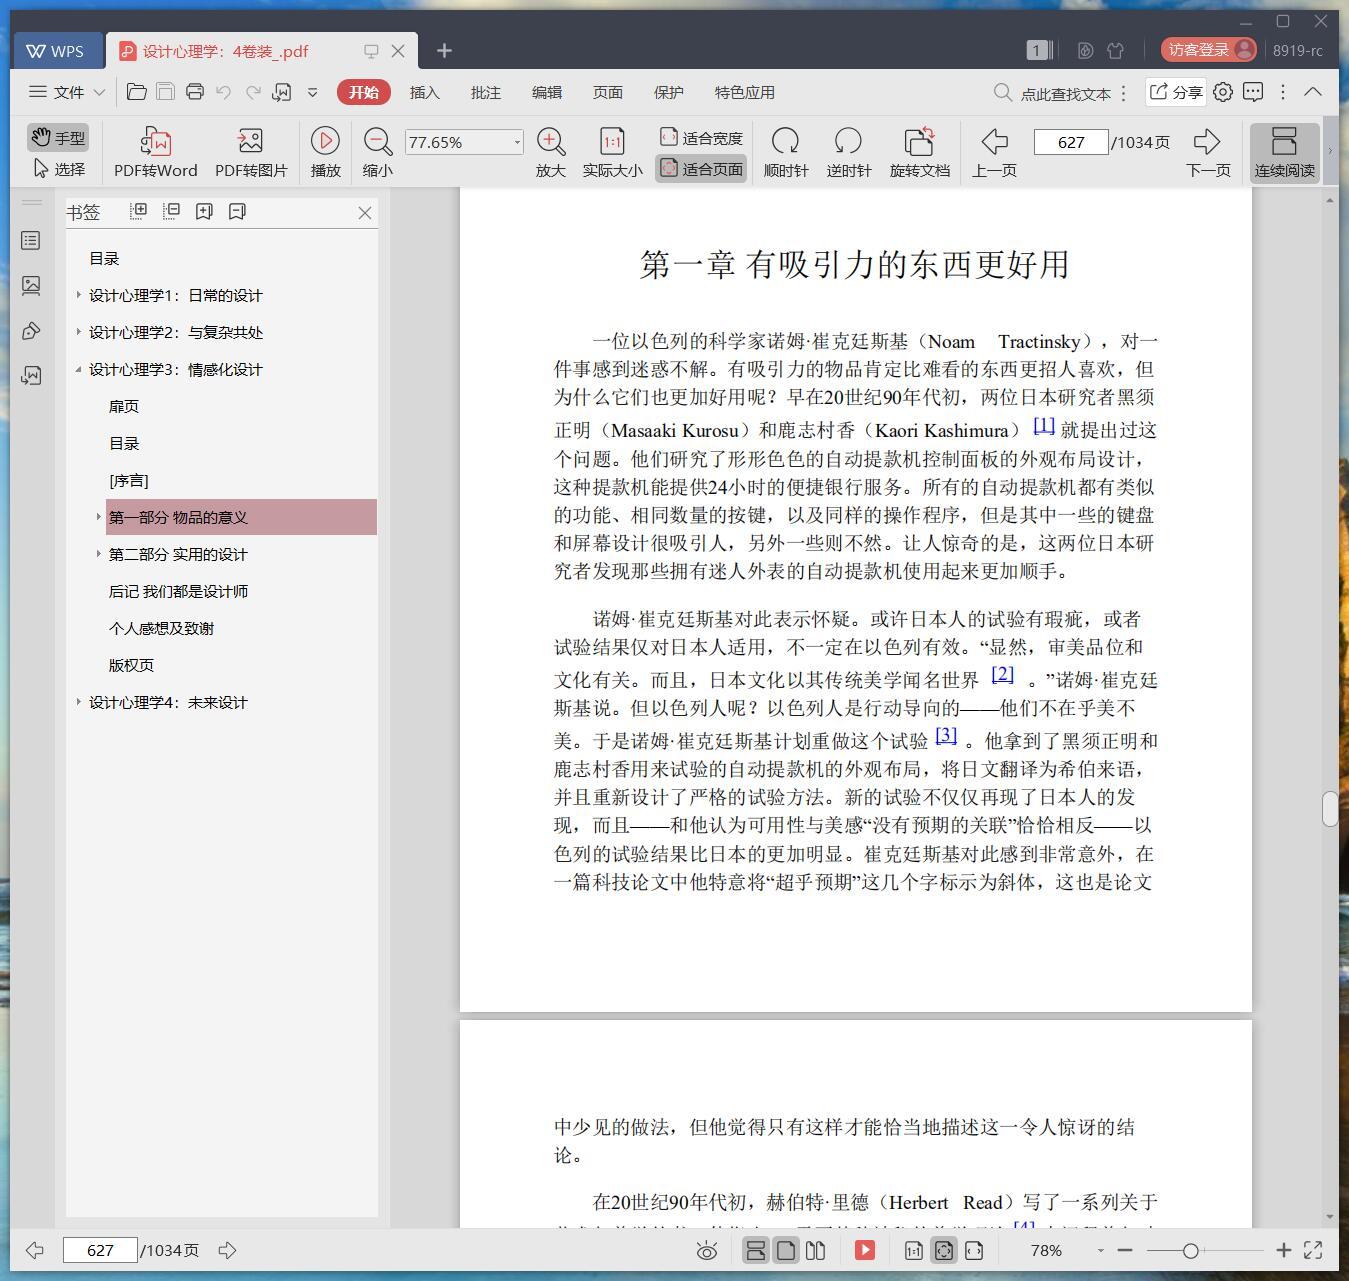Click expand all bookmarks icon
1349x1281 pixels.
tap(139, 211)
